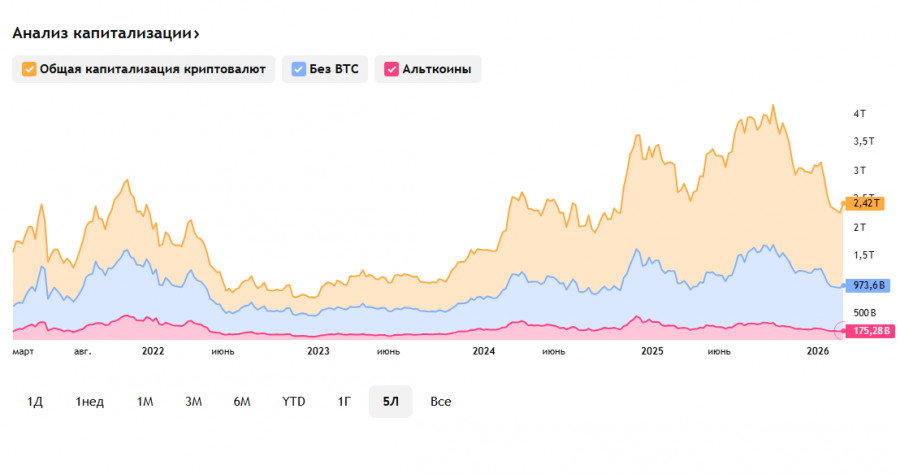900x474 pixels.
Task: Select the 3М range button
Action: tap(193, 401)
